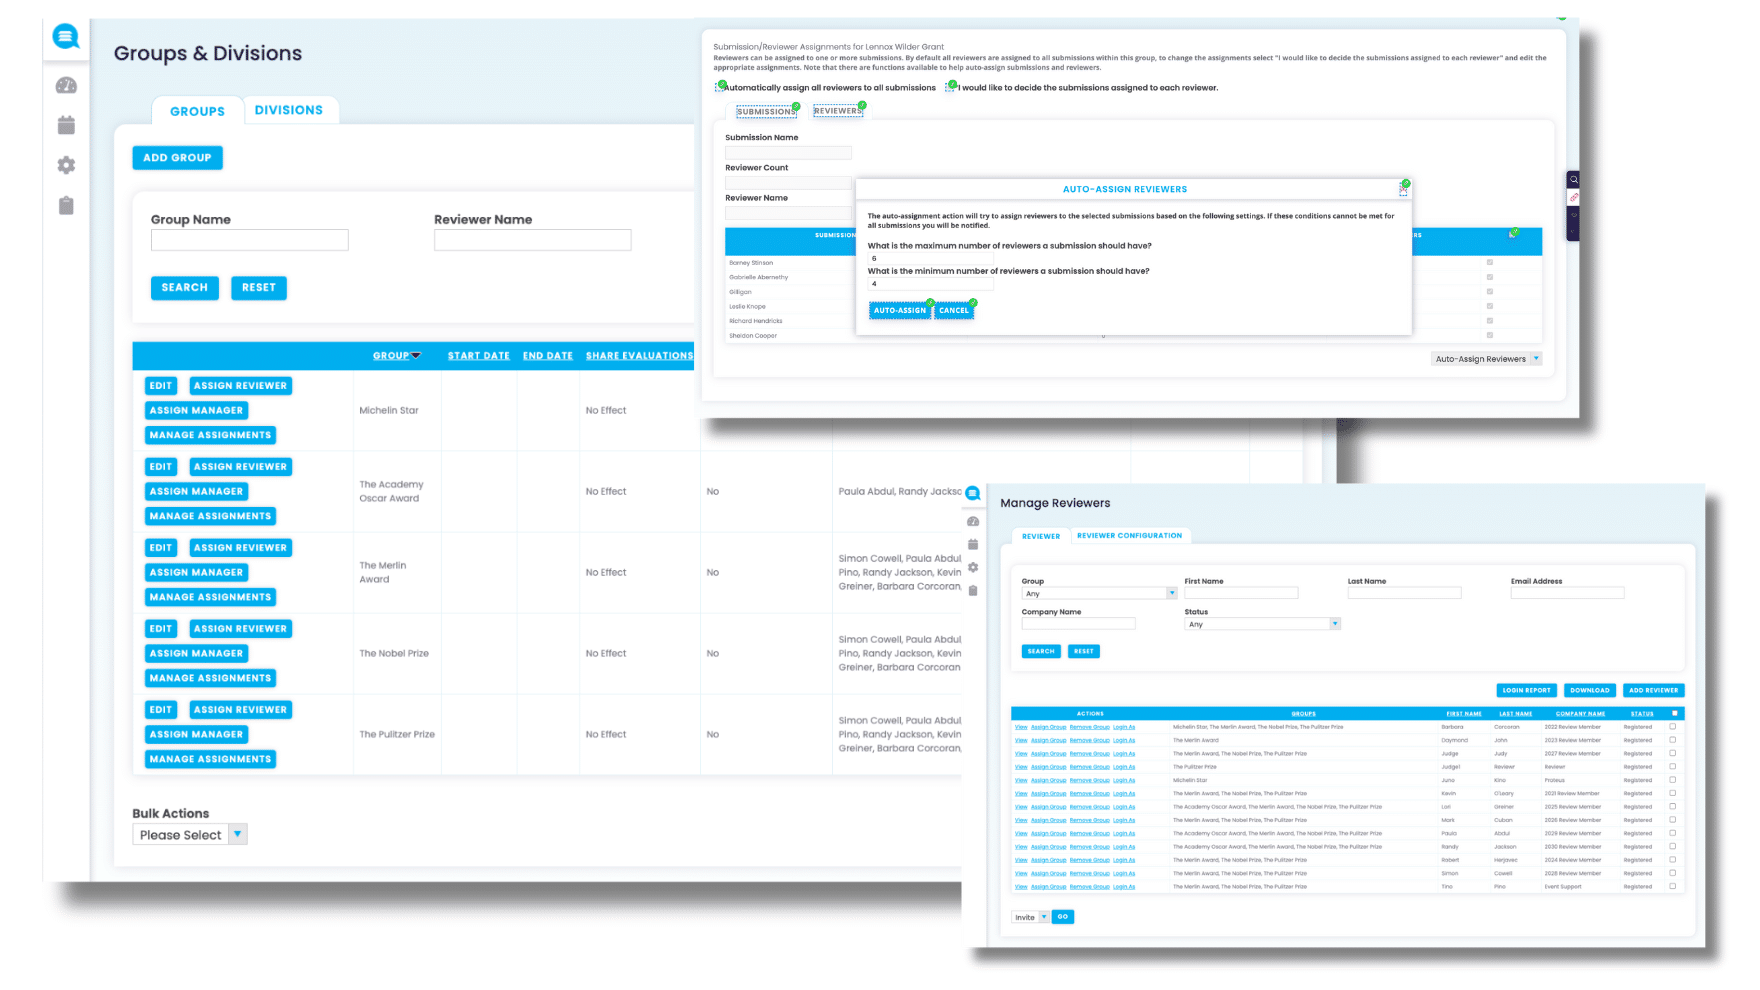Open the calendar icon in Manage Reviewers sidebar
Screen dimensions: 1760x990
click(x=973, y=544)
